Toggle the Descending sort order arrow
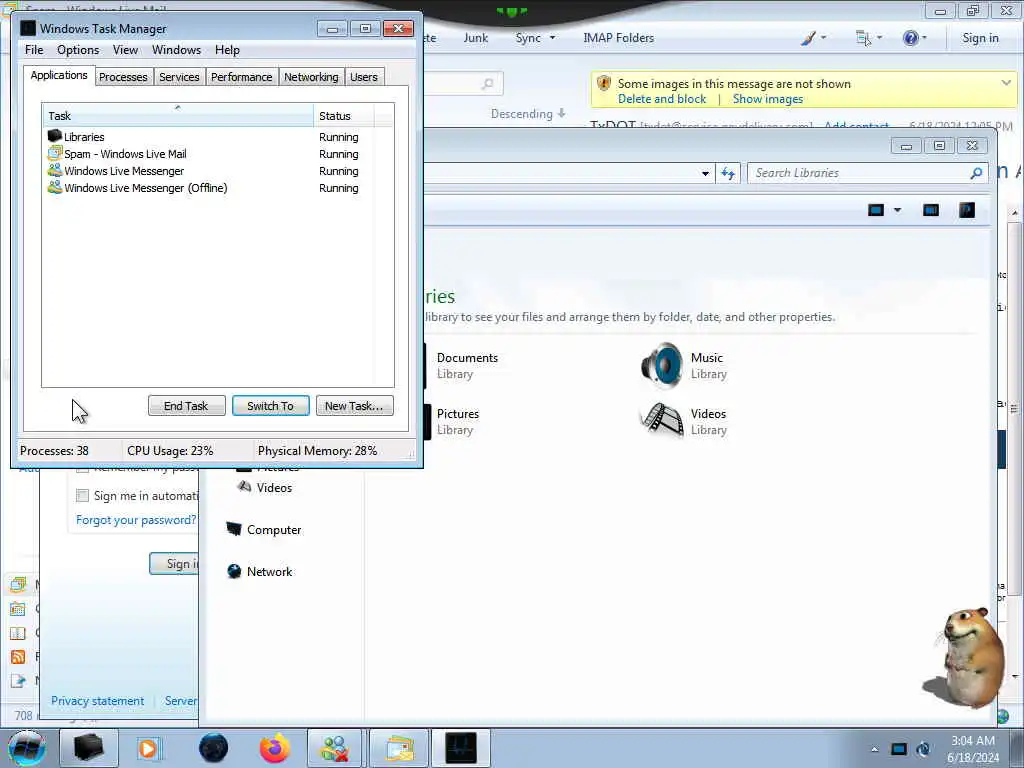Screen dimensions: 1024x768 pos(561,114)
